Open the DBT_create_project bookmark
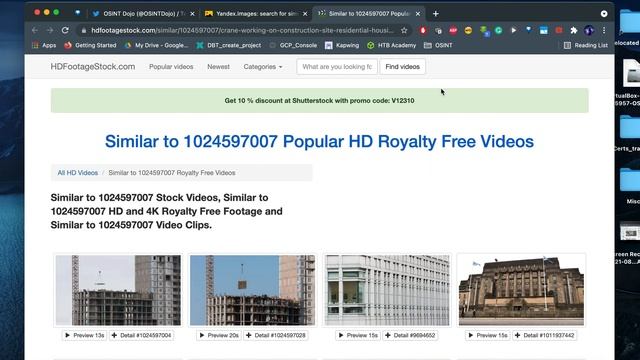 coord(229,45)
